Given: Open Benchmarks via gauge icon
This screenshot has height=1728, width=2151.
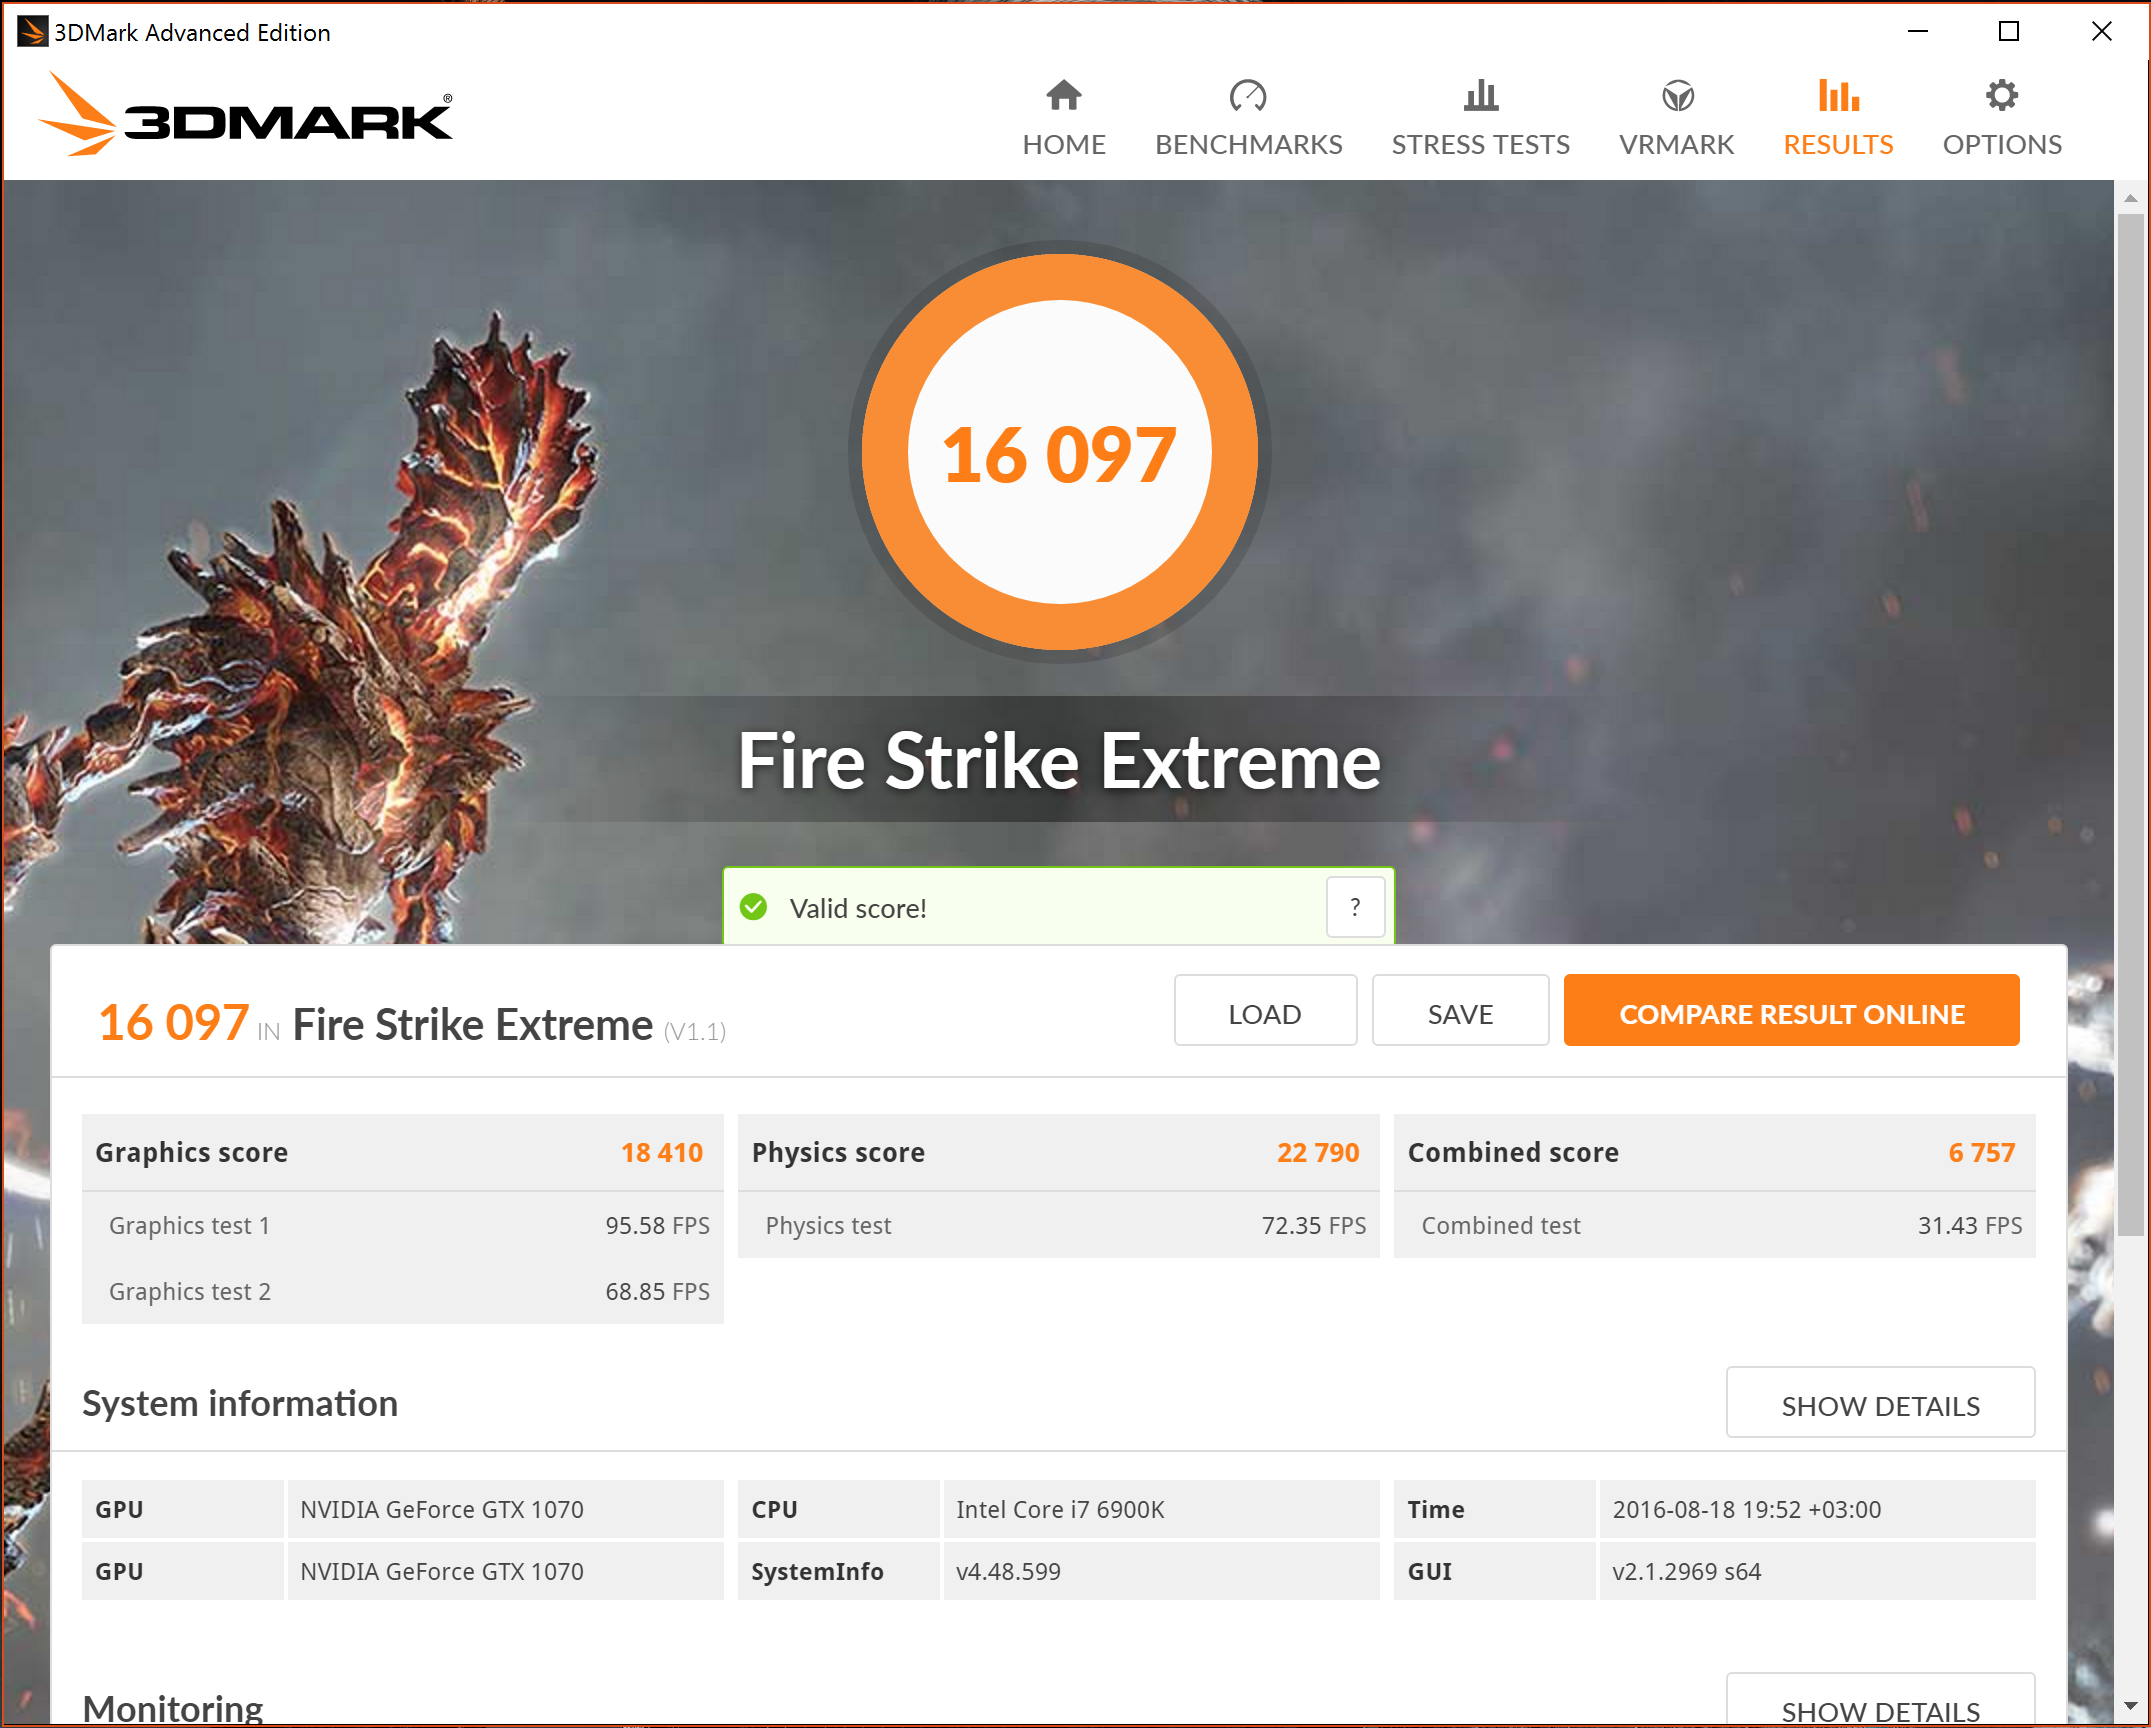Looking at the screenshot, I should [x=1247, y=96].
